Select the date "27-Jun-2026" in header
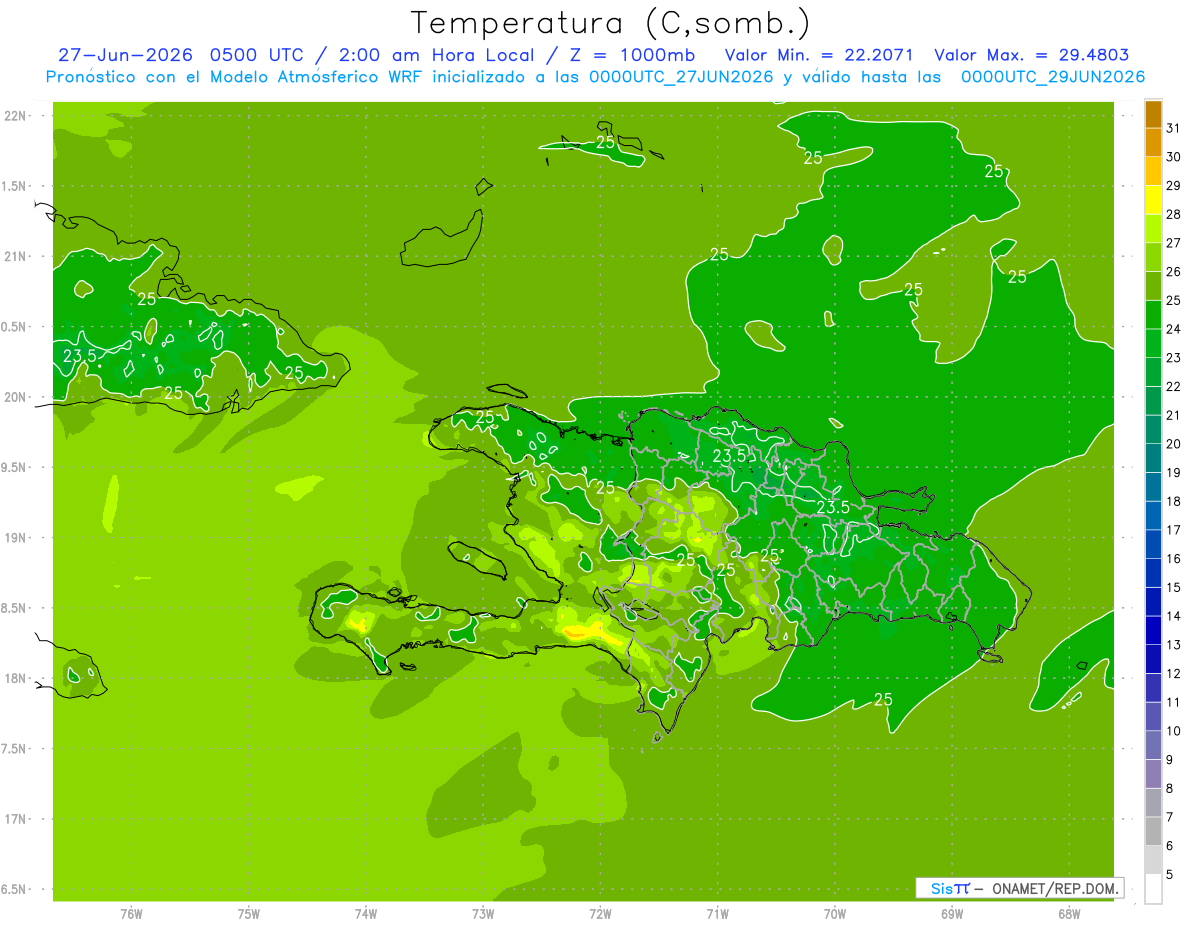Image resolution: width=1200 pixels, height=927 pixels. (126, 55)
